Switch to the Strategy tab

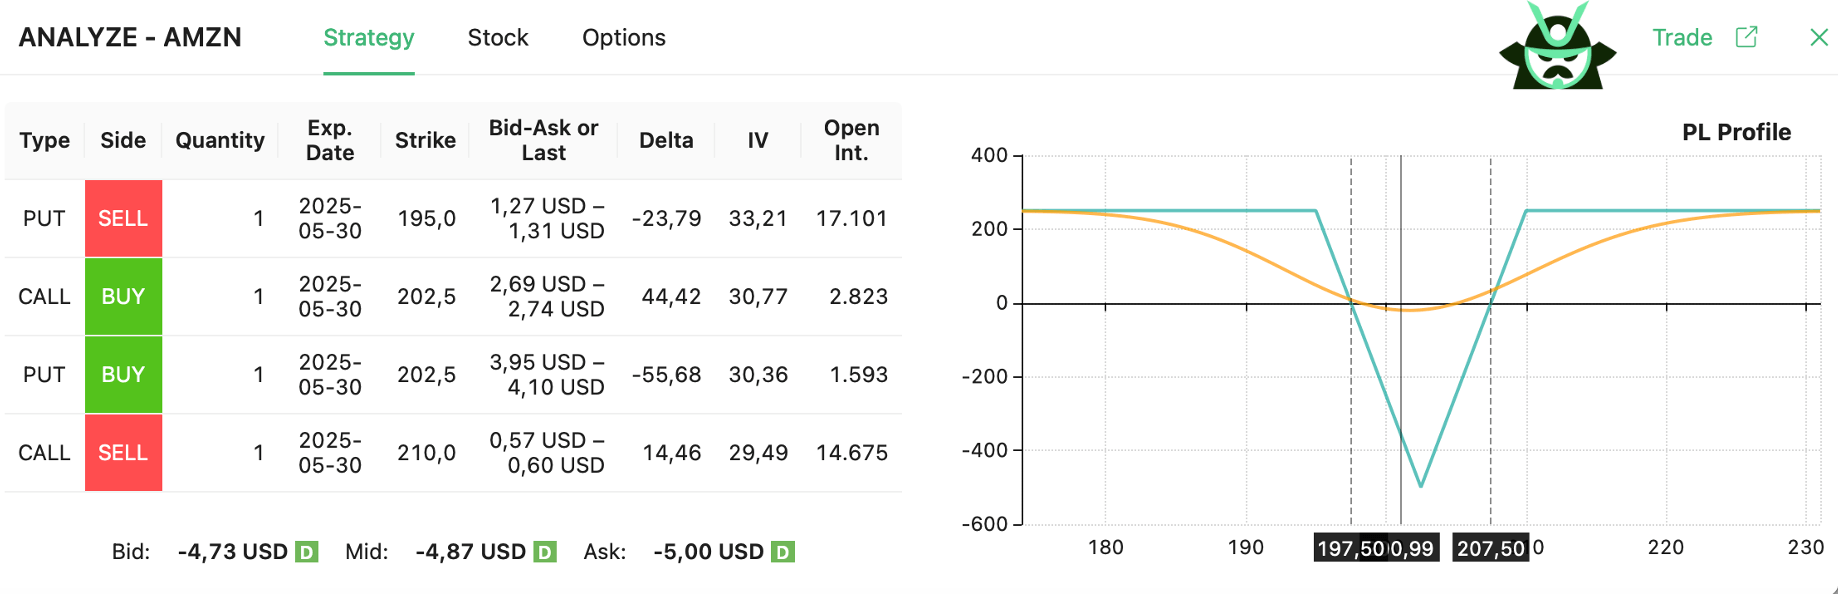(368, 38)
